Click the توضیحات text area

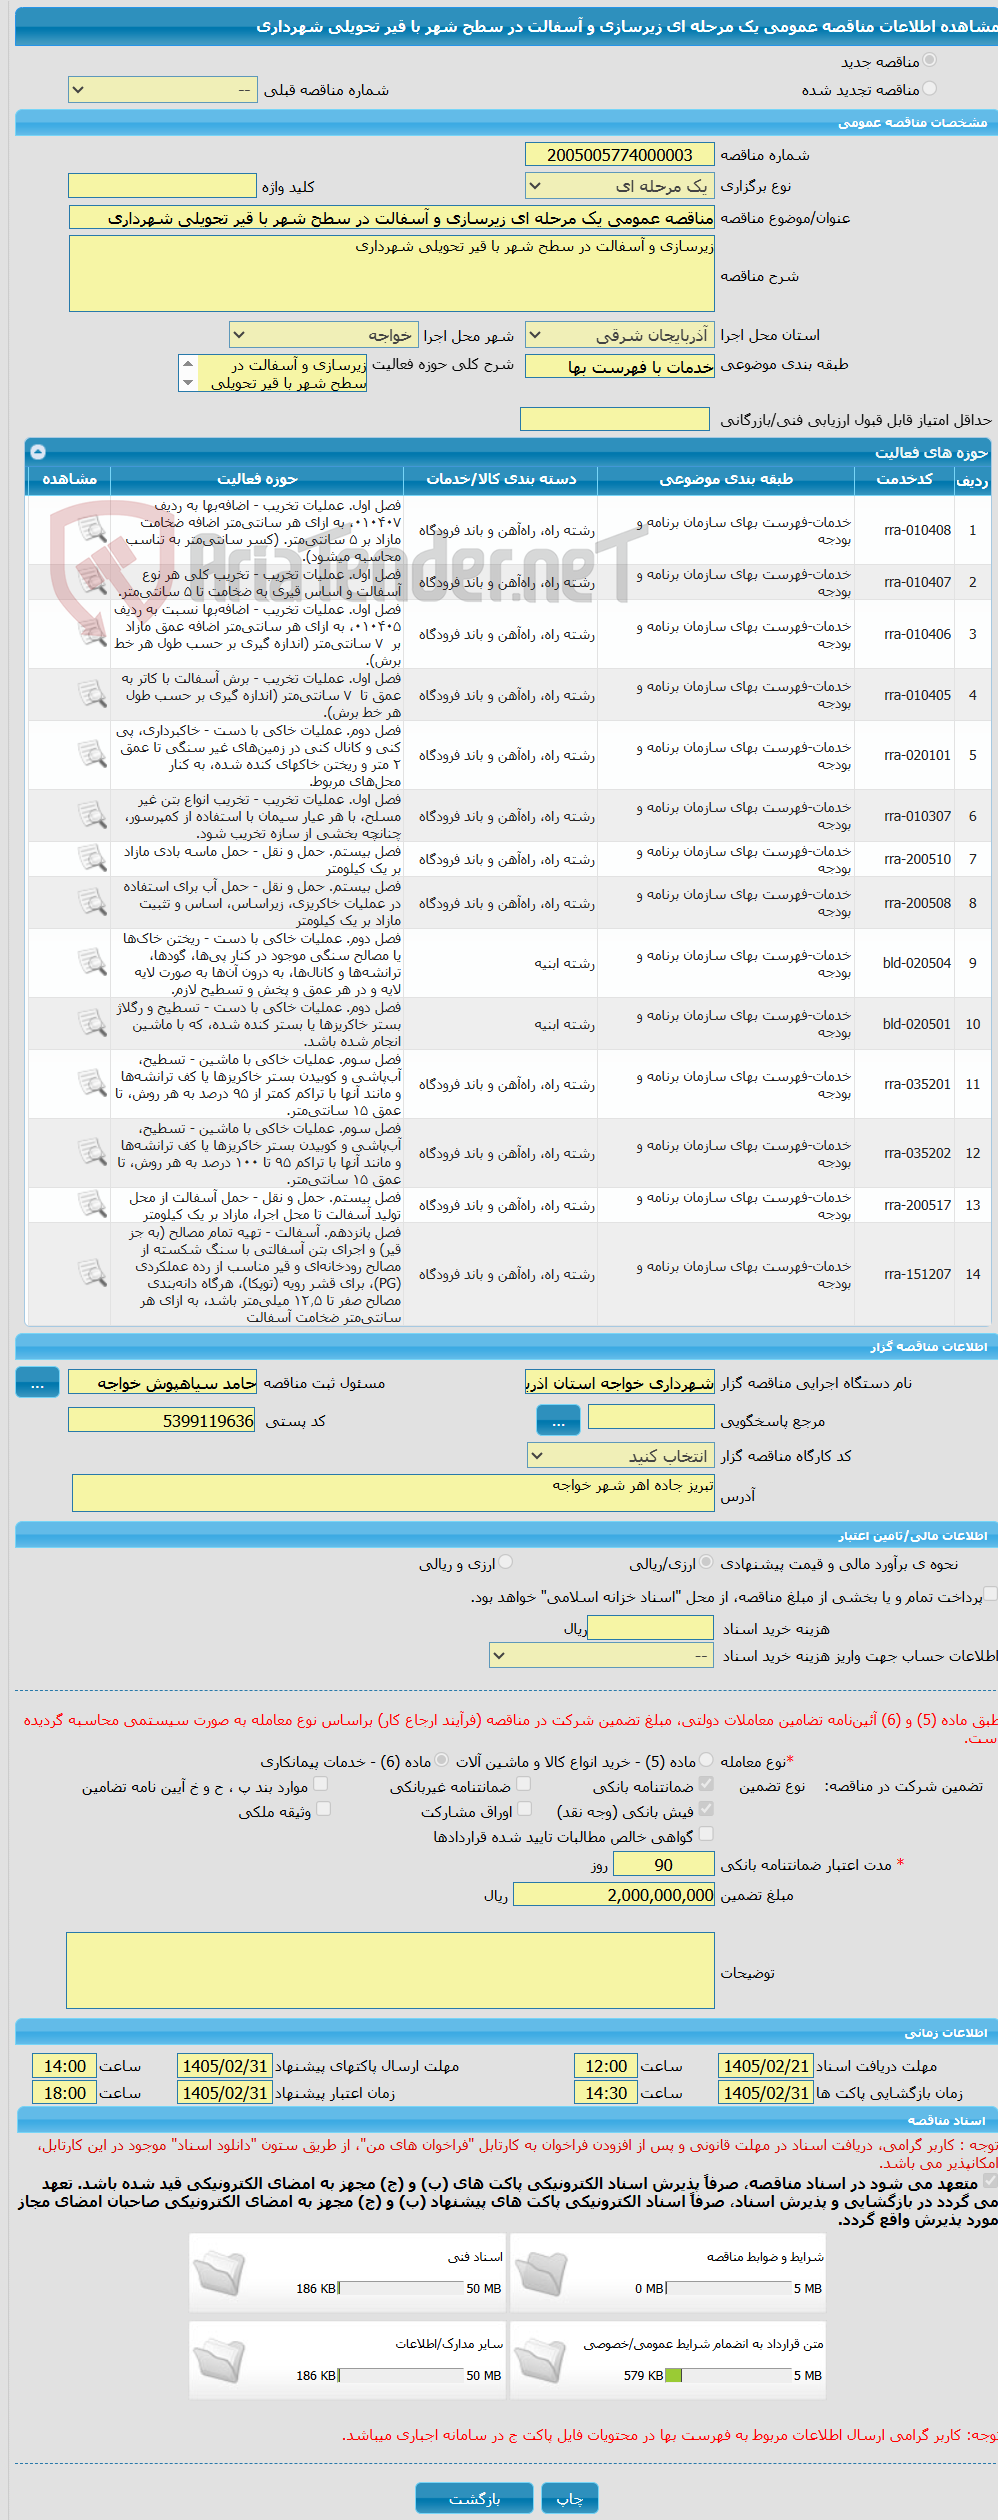coord(390,1971)
